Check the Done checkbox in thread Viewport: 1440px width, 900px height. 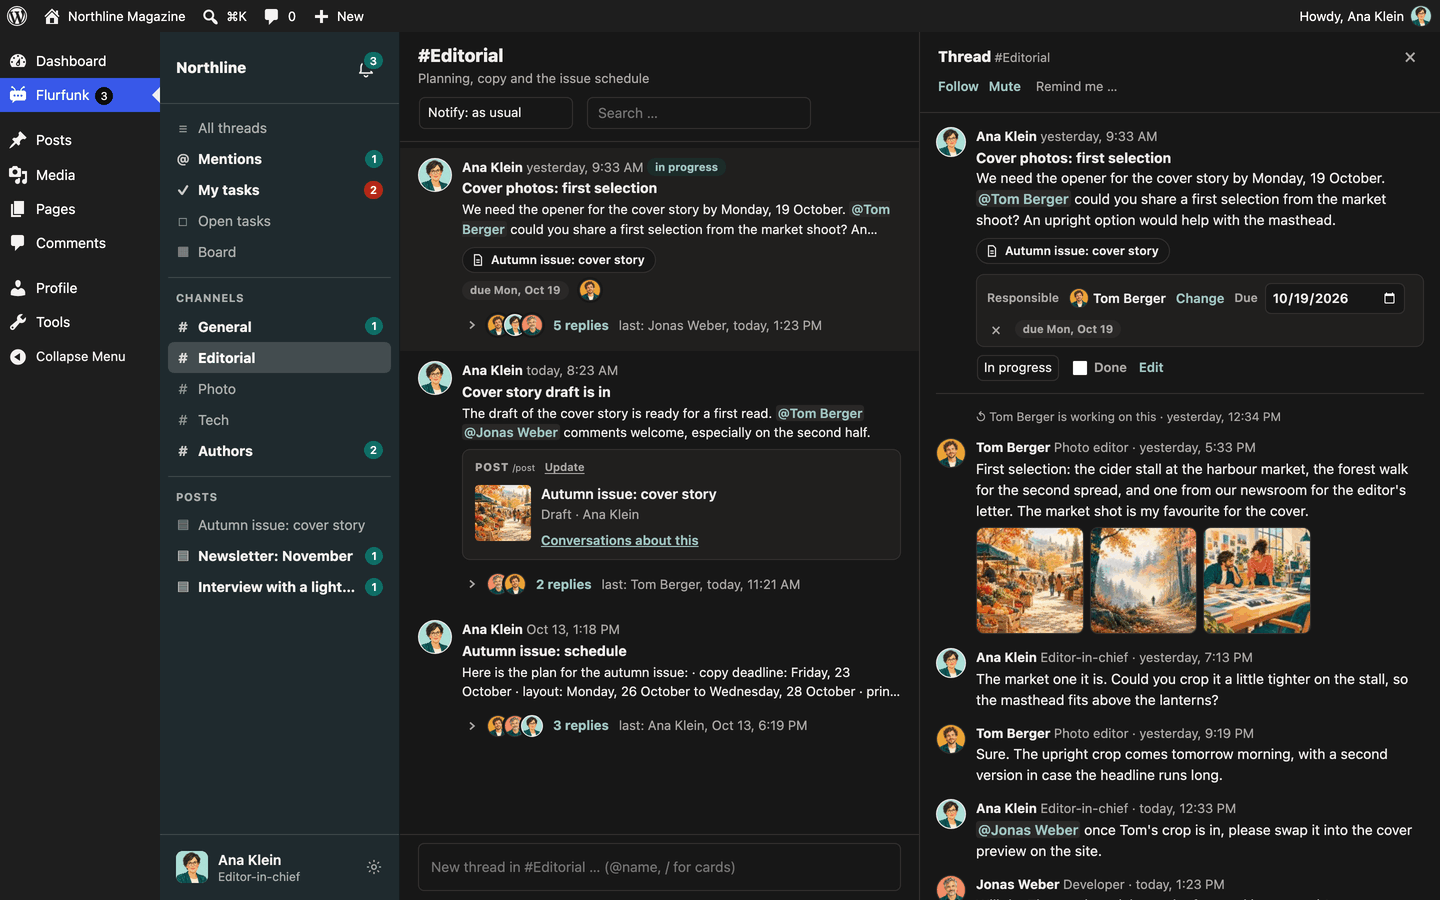click(x=1080, y=368)
